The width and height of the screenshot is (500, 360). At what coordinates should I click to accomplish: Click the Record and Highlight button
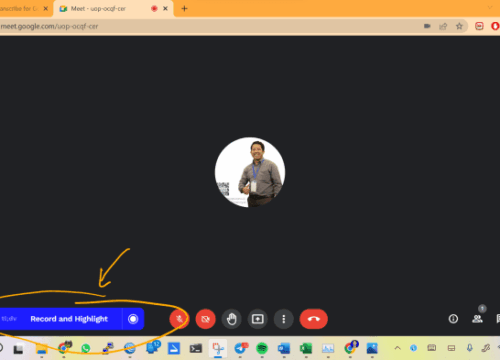[69, 319]
